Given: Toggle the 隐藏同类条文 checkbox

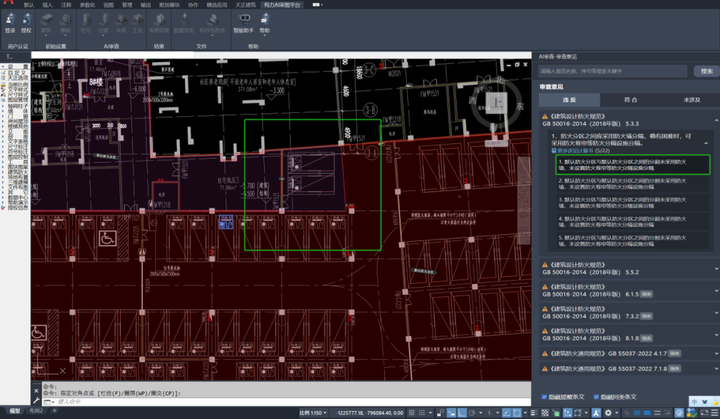Looking at the screenshot, I should click(596, 397).
